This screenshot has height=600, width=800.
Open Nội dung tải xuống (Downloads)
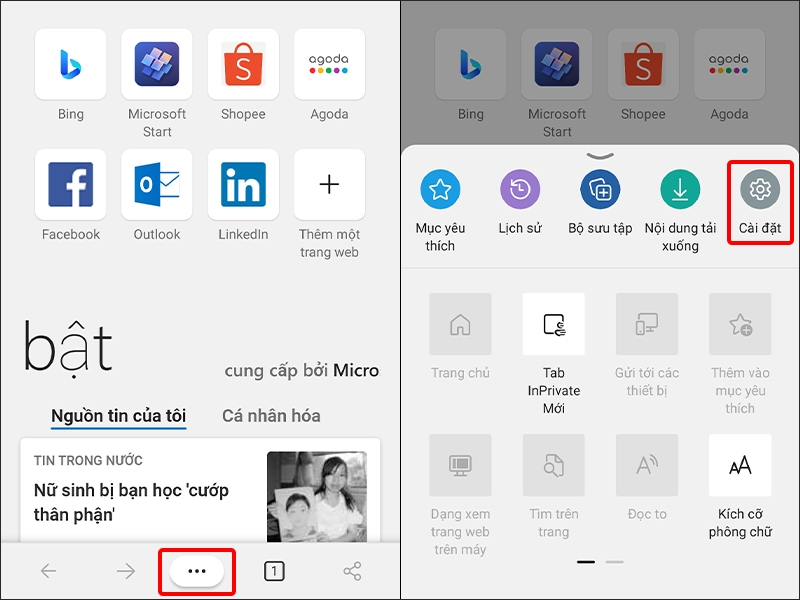680,190
